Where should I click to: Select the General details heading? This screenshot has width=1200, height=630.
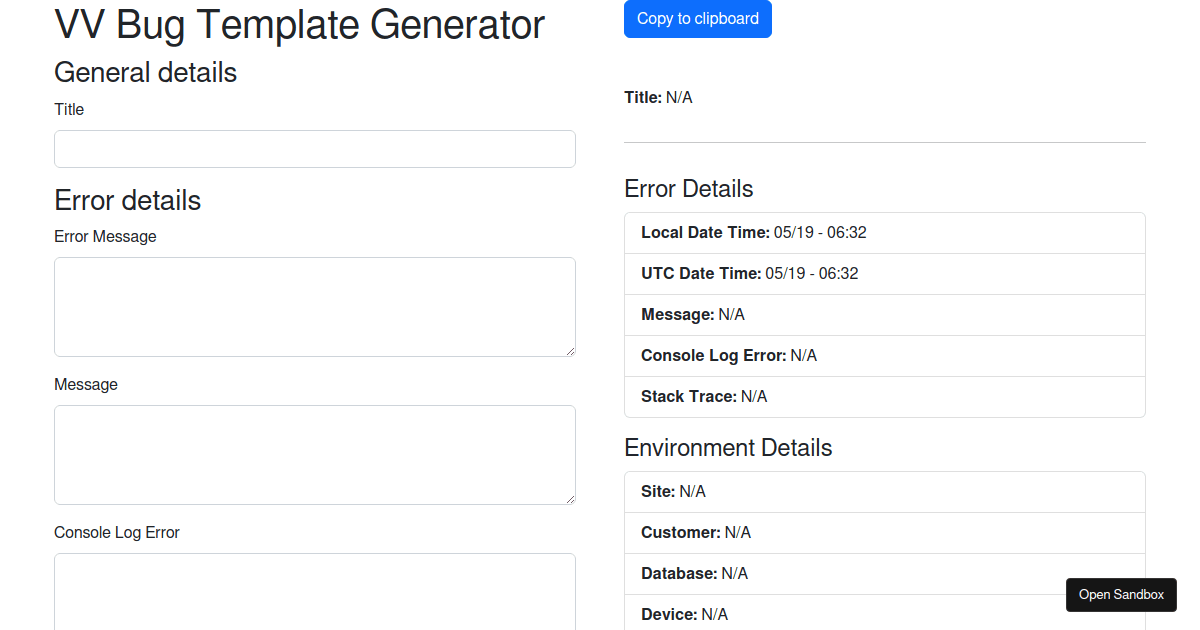click(146, 73)
